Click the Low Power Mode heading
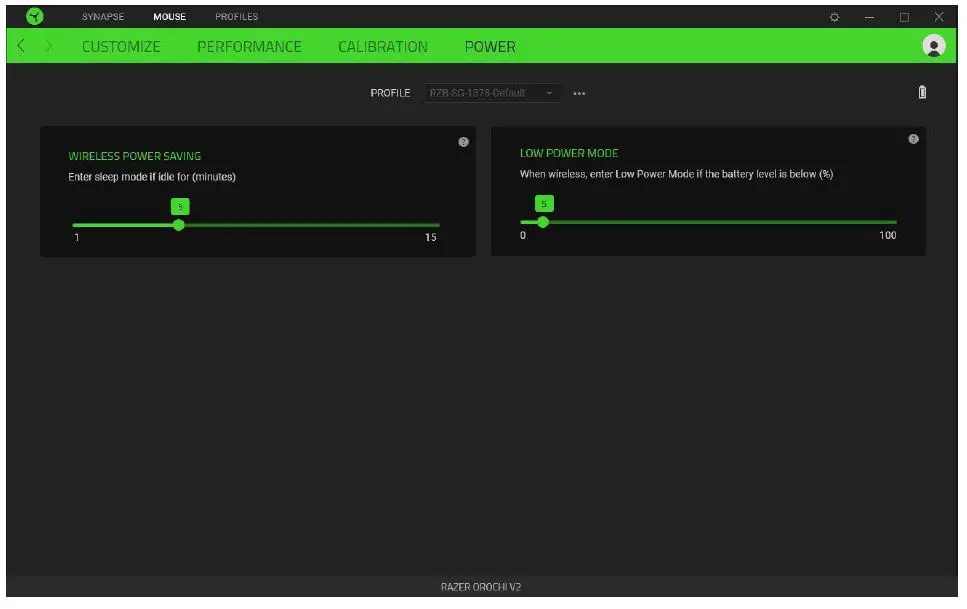This screenshot has height=609, width=967. pos(569,154)
